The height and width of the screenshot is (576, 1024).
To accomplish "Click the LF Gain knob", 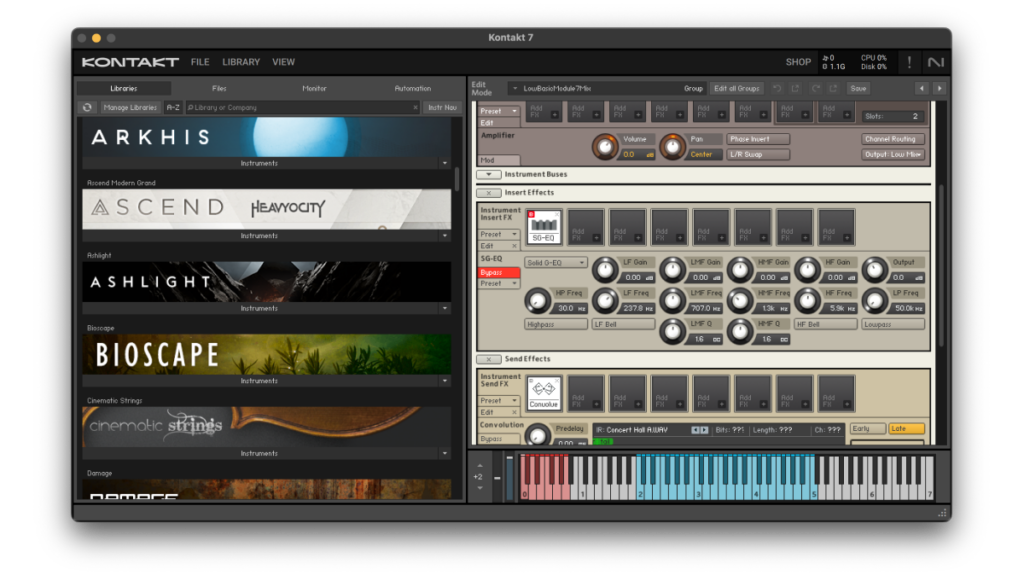I will click(605, 270).
